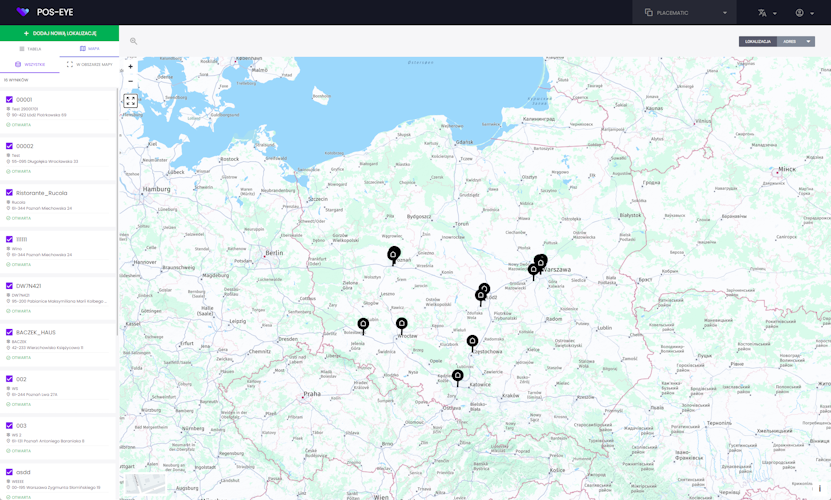Open the DW7N421 location entry
831x500 pixels.
coord(29,286)
